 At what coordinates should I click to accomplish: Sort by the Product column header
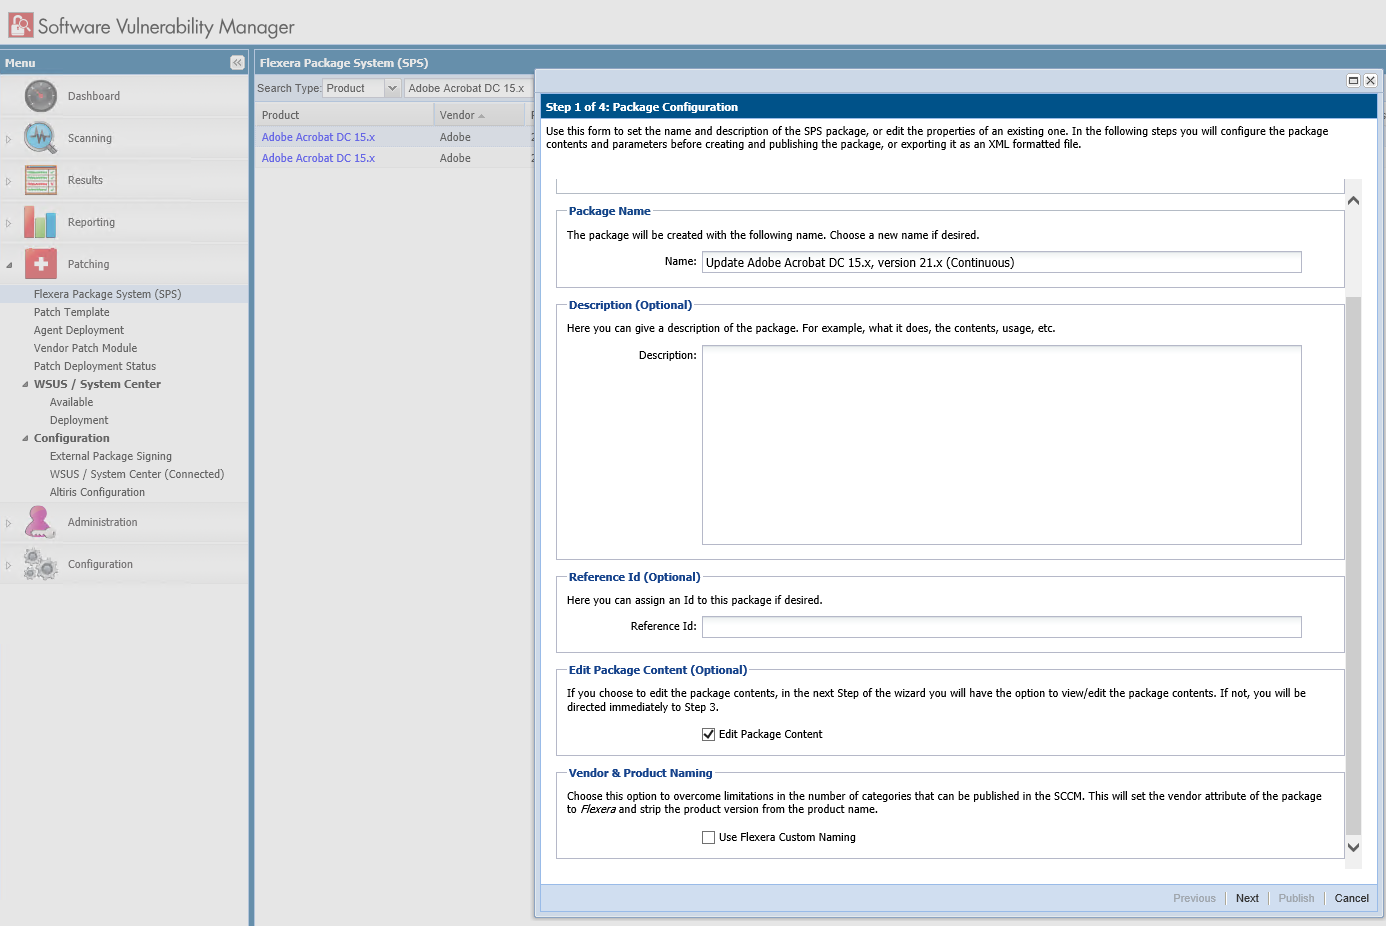(344, 115)
